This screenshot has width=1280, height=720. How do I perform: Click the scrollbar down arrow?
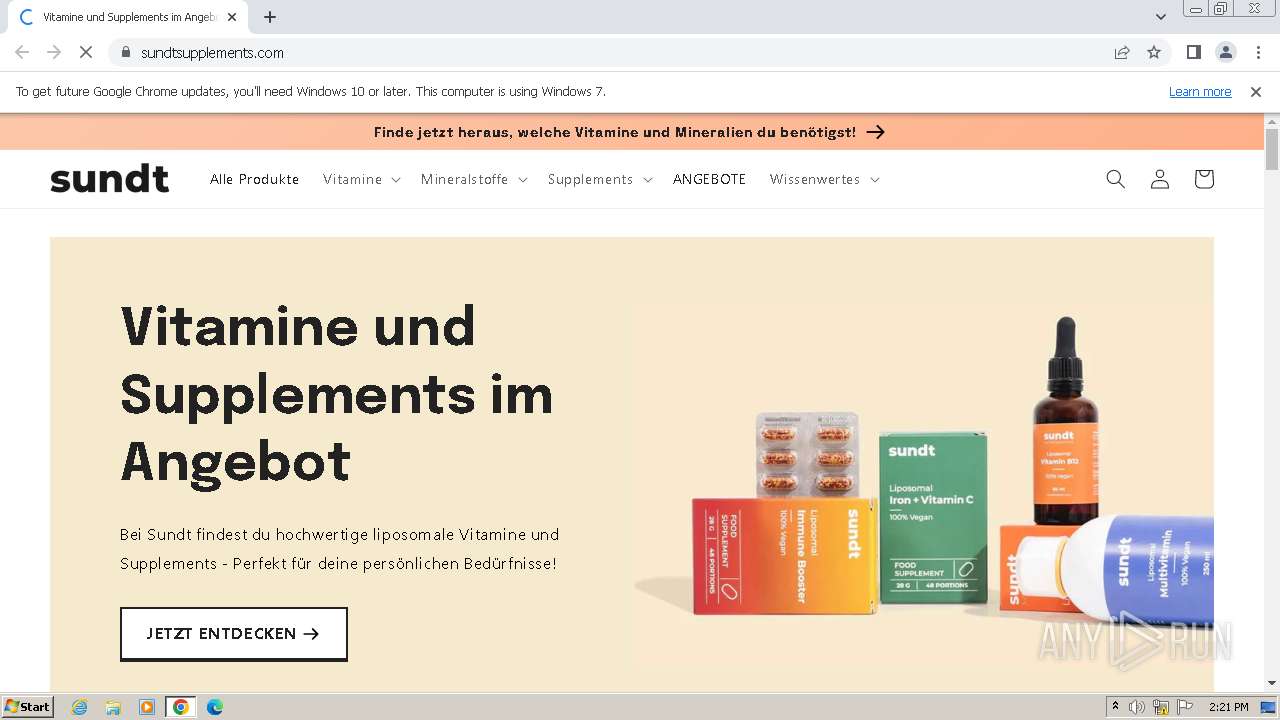click(x=1272, y=684)
